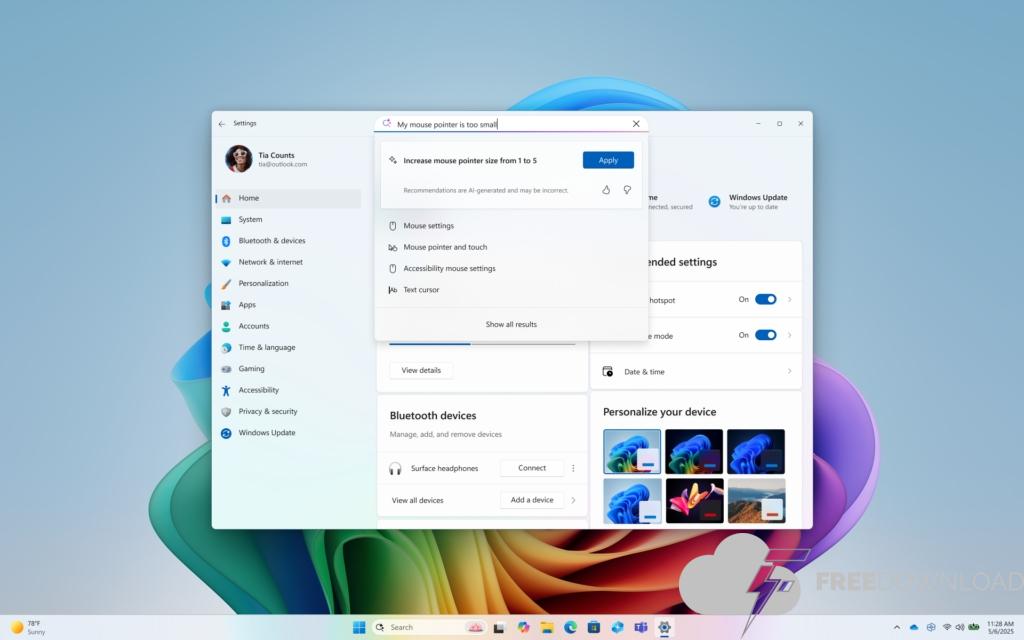
Task: Select Mouse pointer and touch result
Action: [445, 247]
